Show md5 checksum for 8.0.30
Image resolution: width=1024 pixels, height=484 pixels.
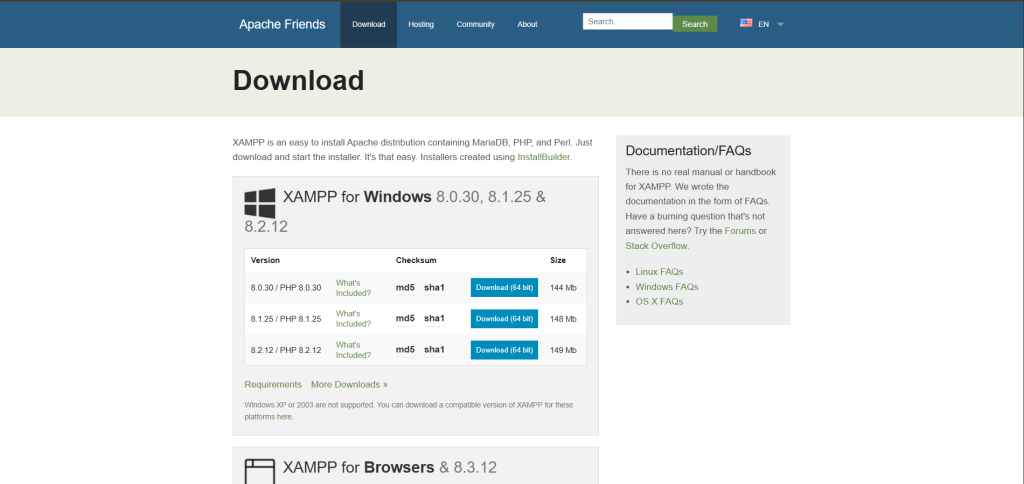point(405,287)
